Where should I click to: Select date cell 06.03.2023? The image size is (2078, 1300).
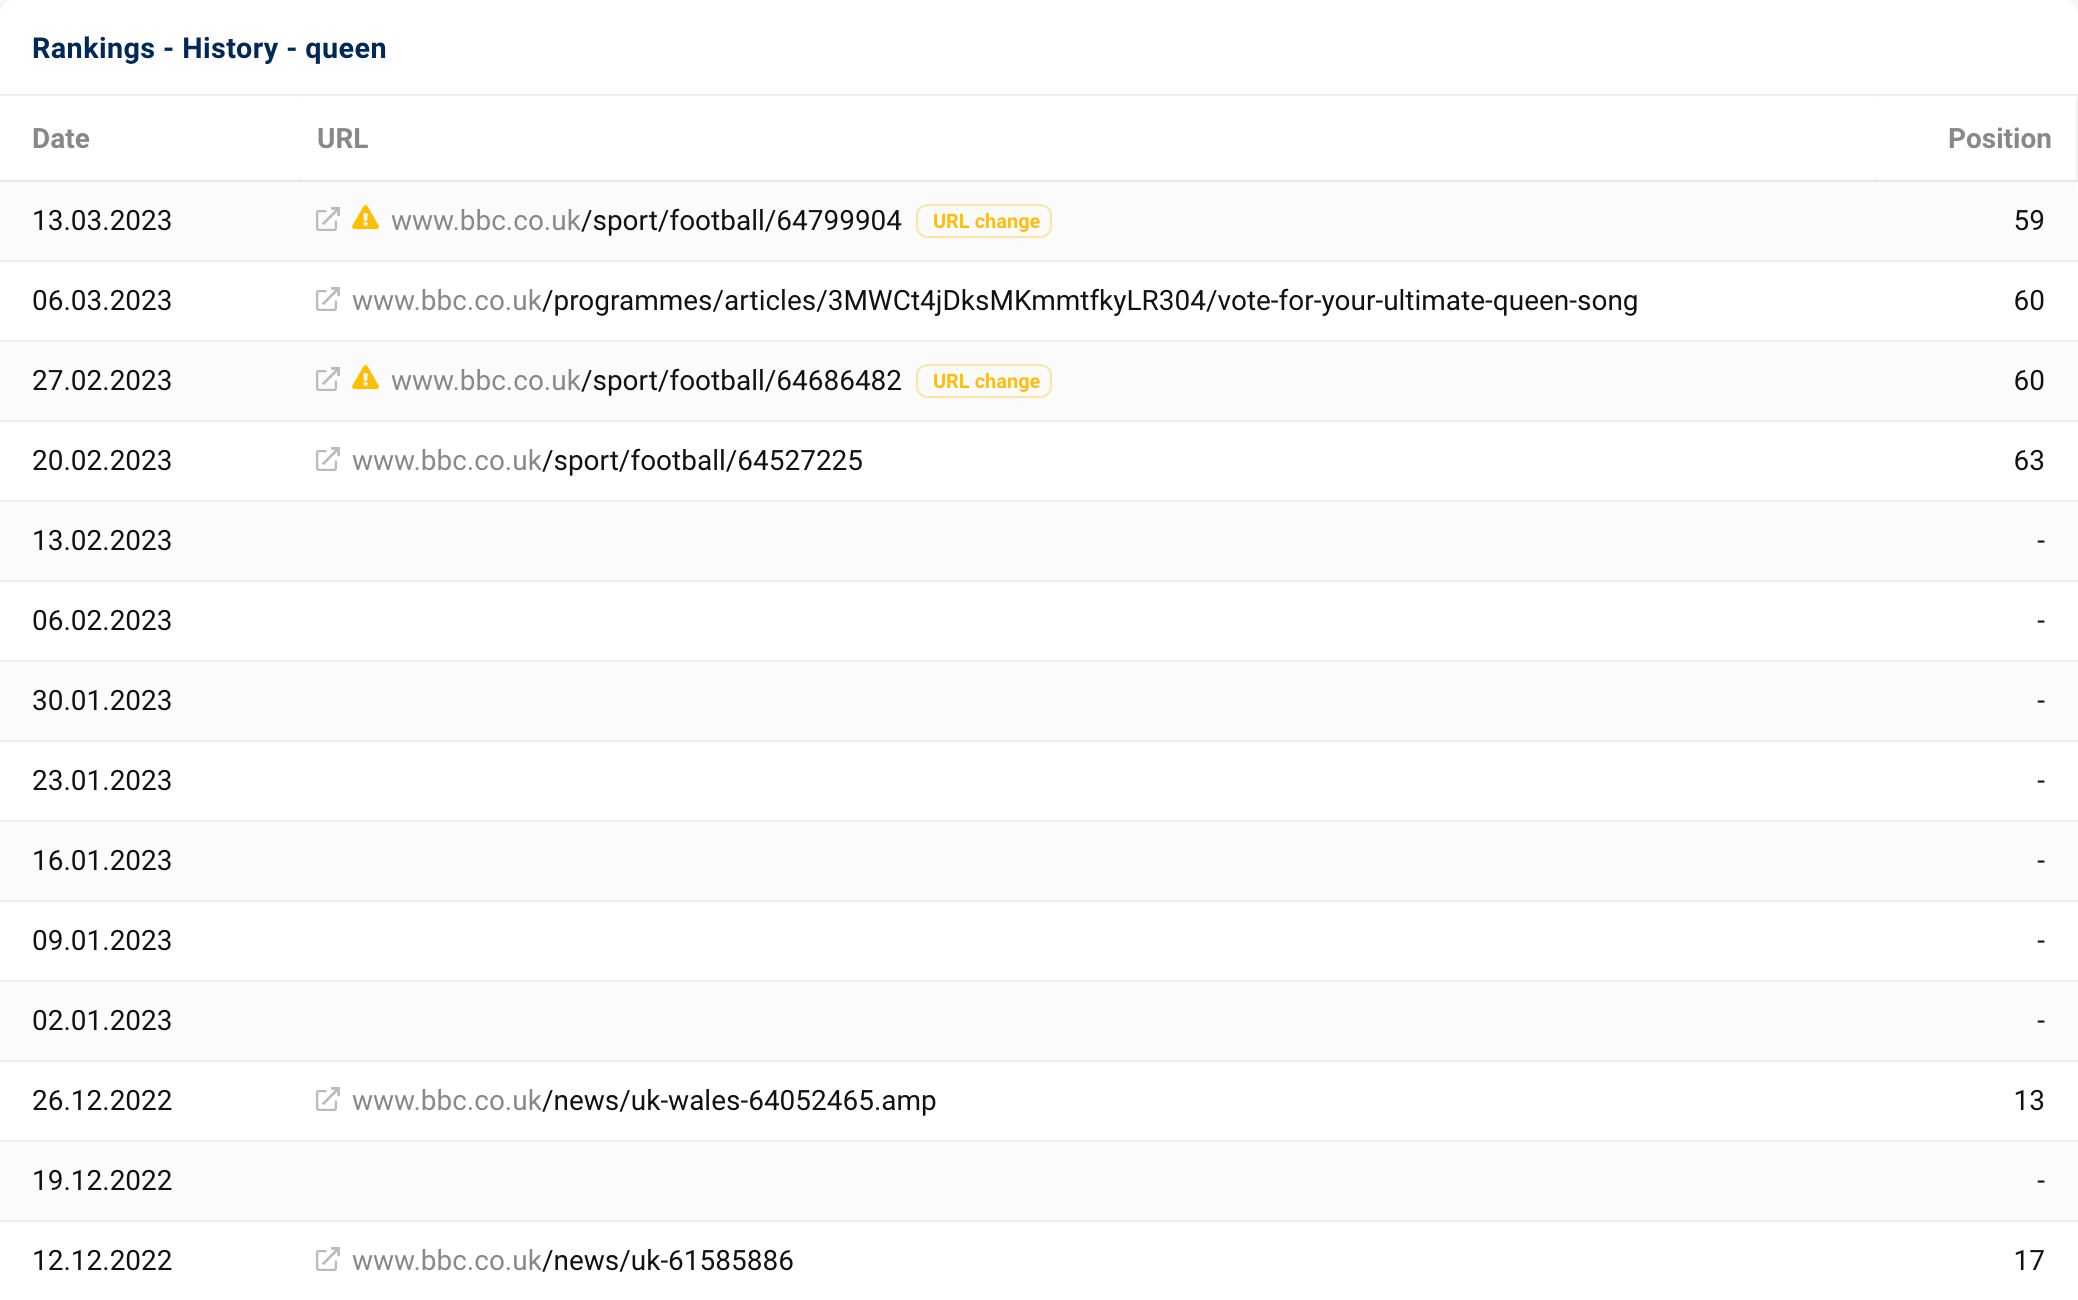pos(102,301)
